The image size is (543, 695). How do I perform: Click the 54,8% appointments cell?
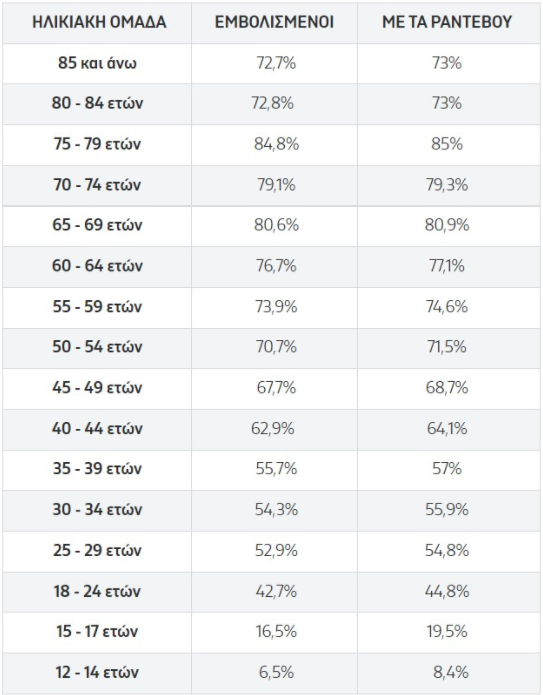click(x=447, y=550)
